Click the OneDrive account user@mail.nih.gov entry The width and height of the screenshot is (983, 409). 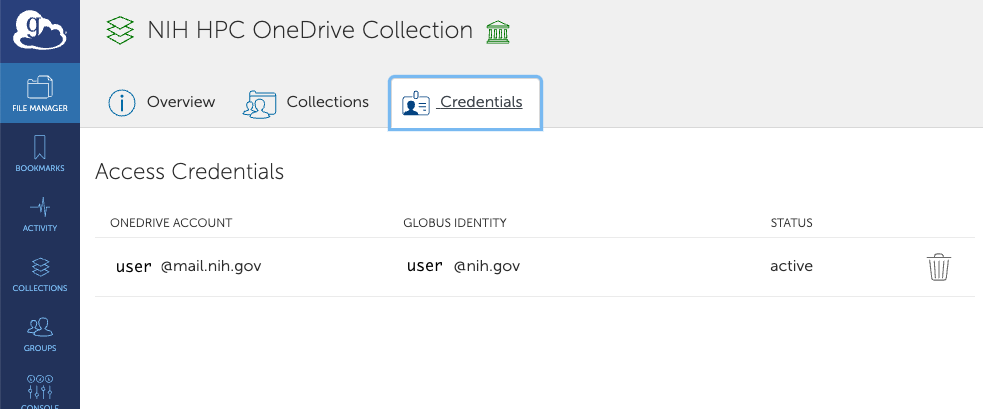(x=189, y=266)
